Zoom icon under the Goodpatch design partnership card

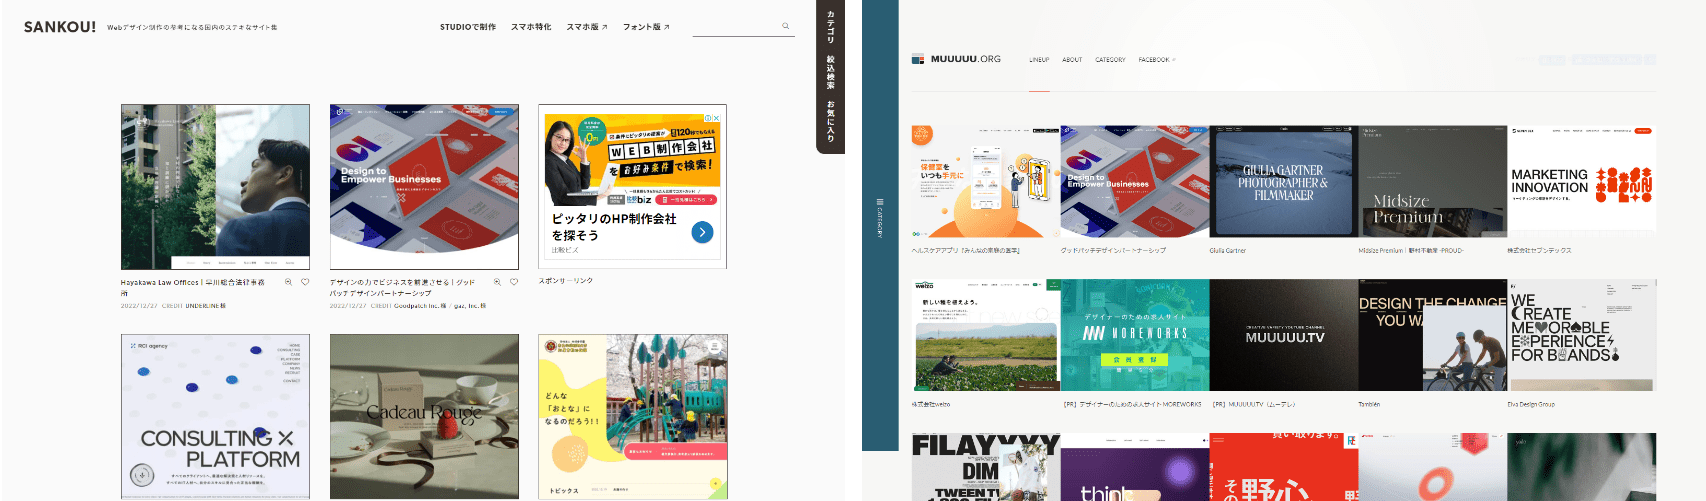point(497,282)
